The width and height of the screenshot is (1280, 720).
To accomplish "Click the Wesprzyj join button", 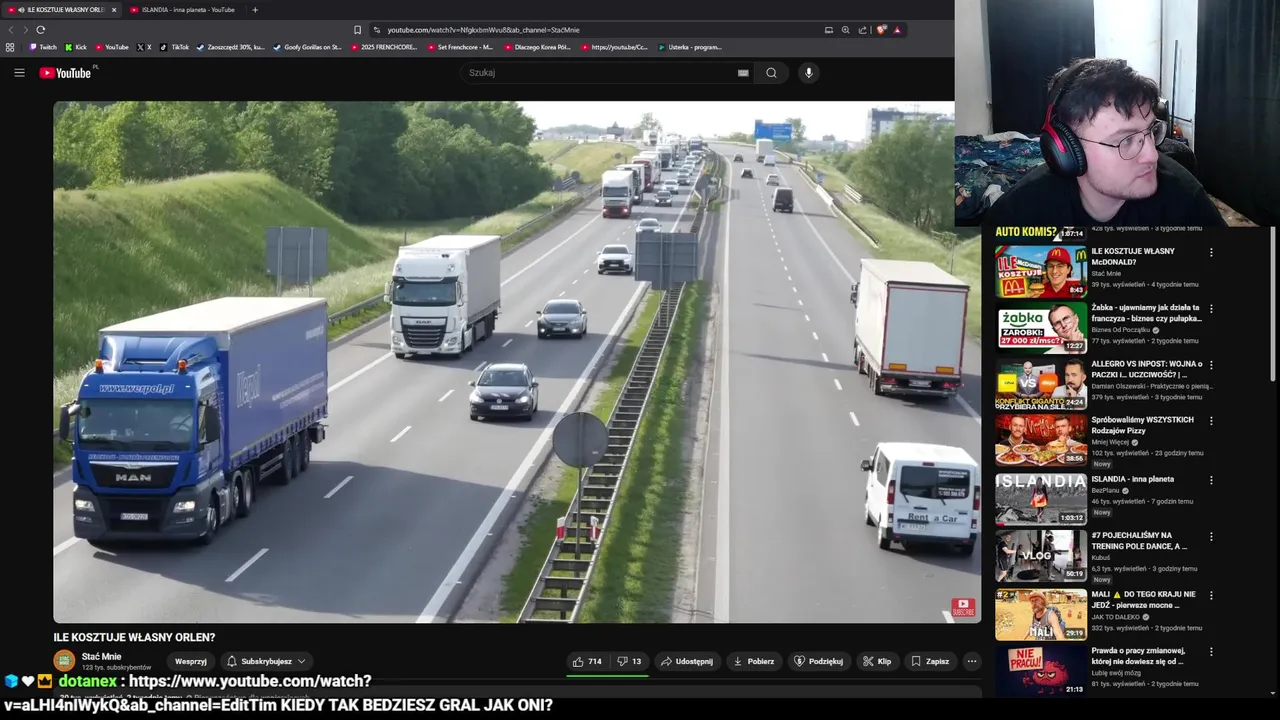I will tap(191, 661).
